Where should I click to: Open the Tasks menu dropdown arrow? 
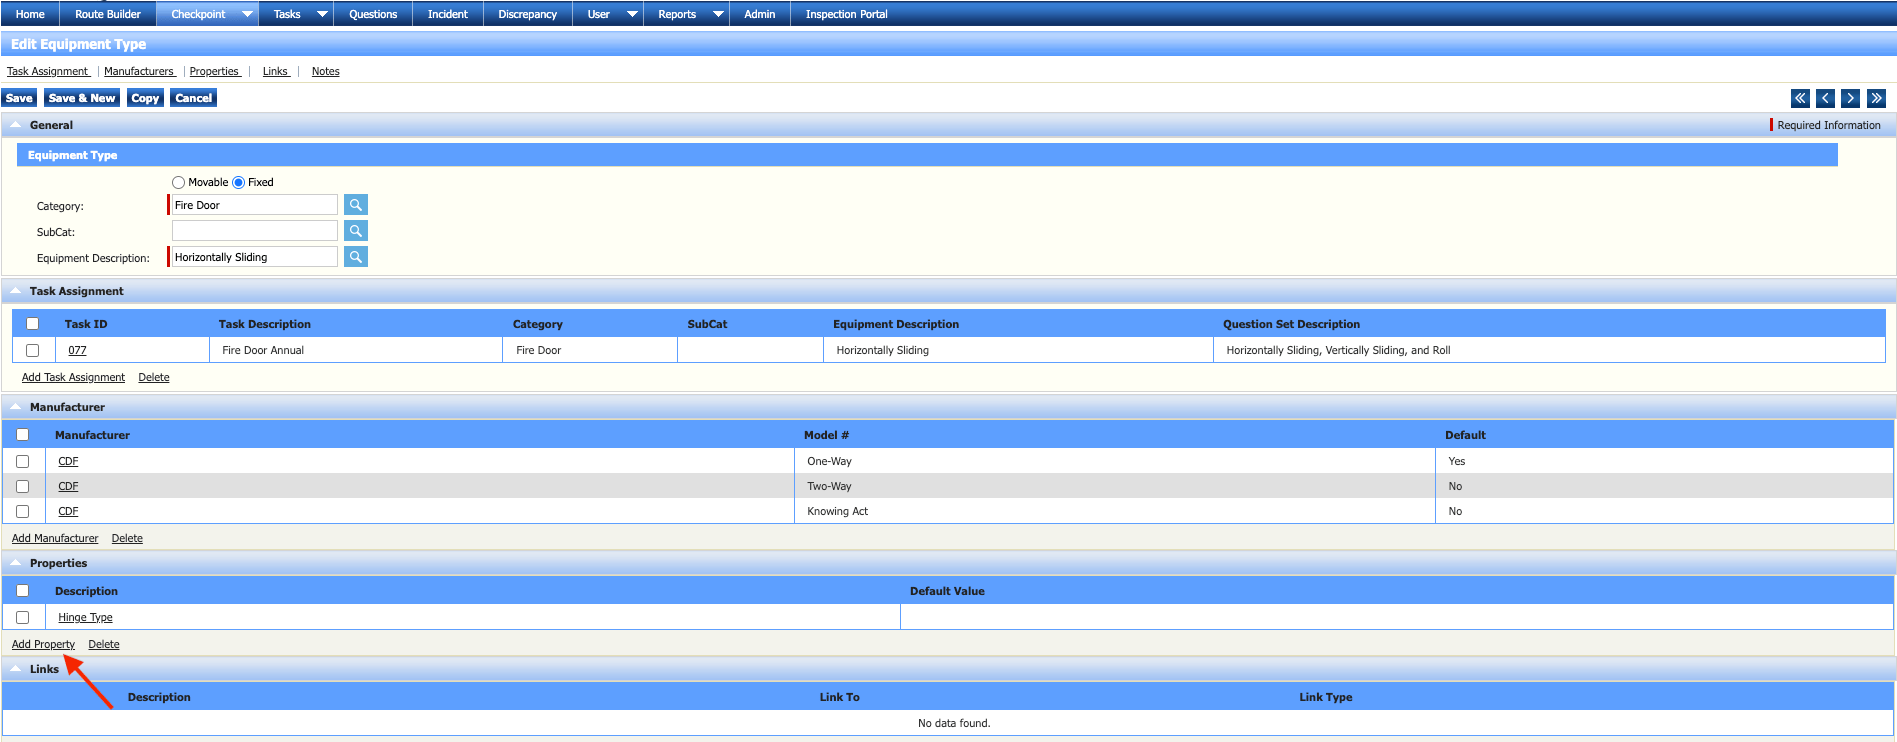tap(322, 14)
